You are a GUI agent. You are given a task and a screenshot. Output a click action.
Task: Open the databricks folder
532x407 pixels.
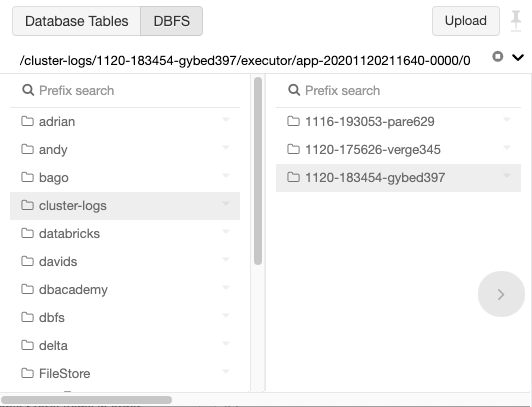125,233
